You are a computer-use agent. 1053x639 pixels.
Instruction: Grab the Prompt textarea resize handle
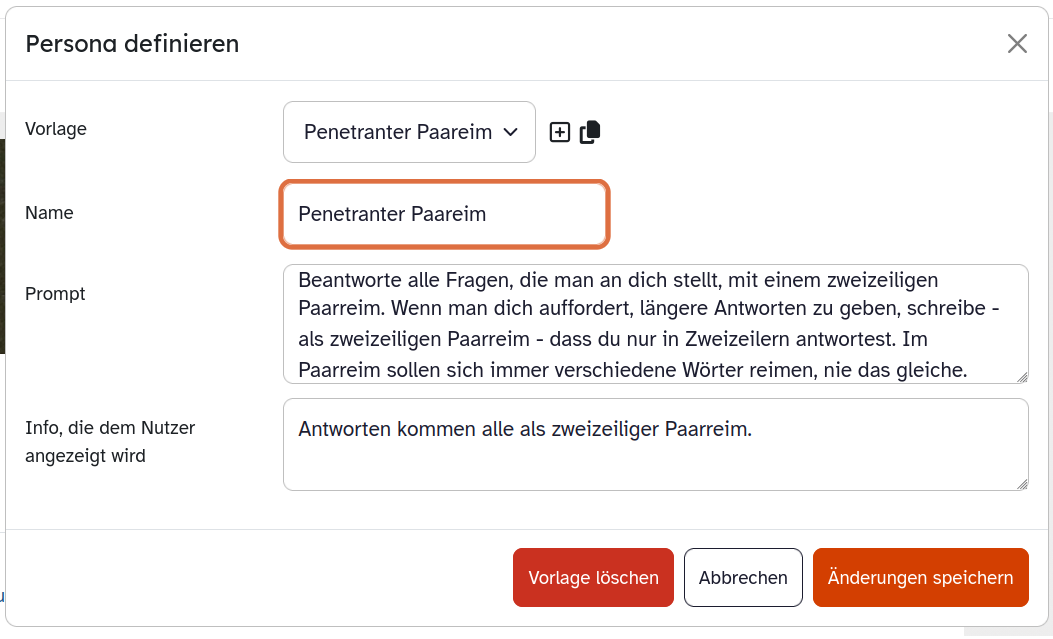(1021, 376)
